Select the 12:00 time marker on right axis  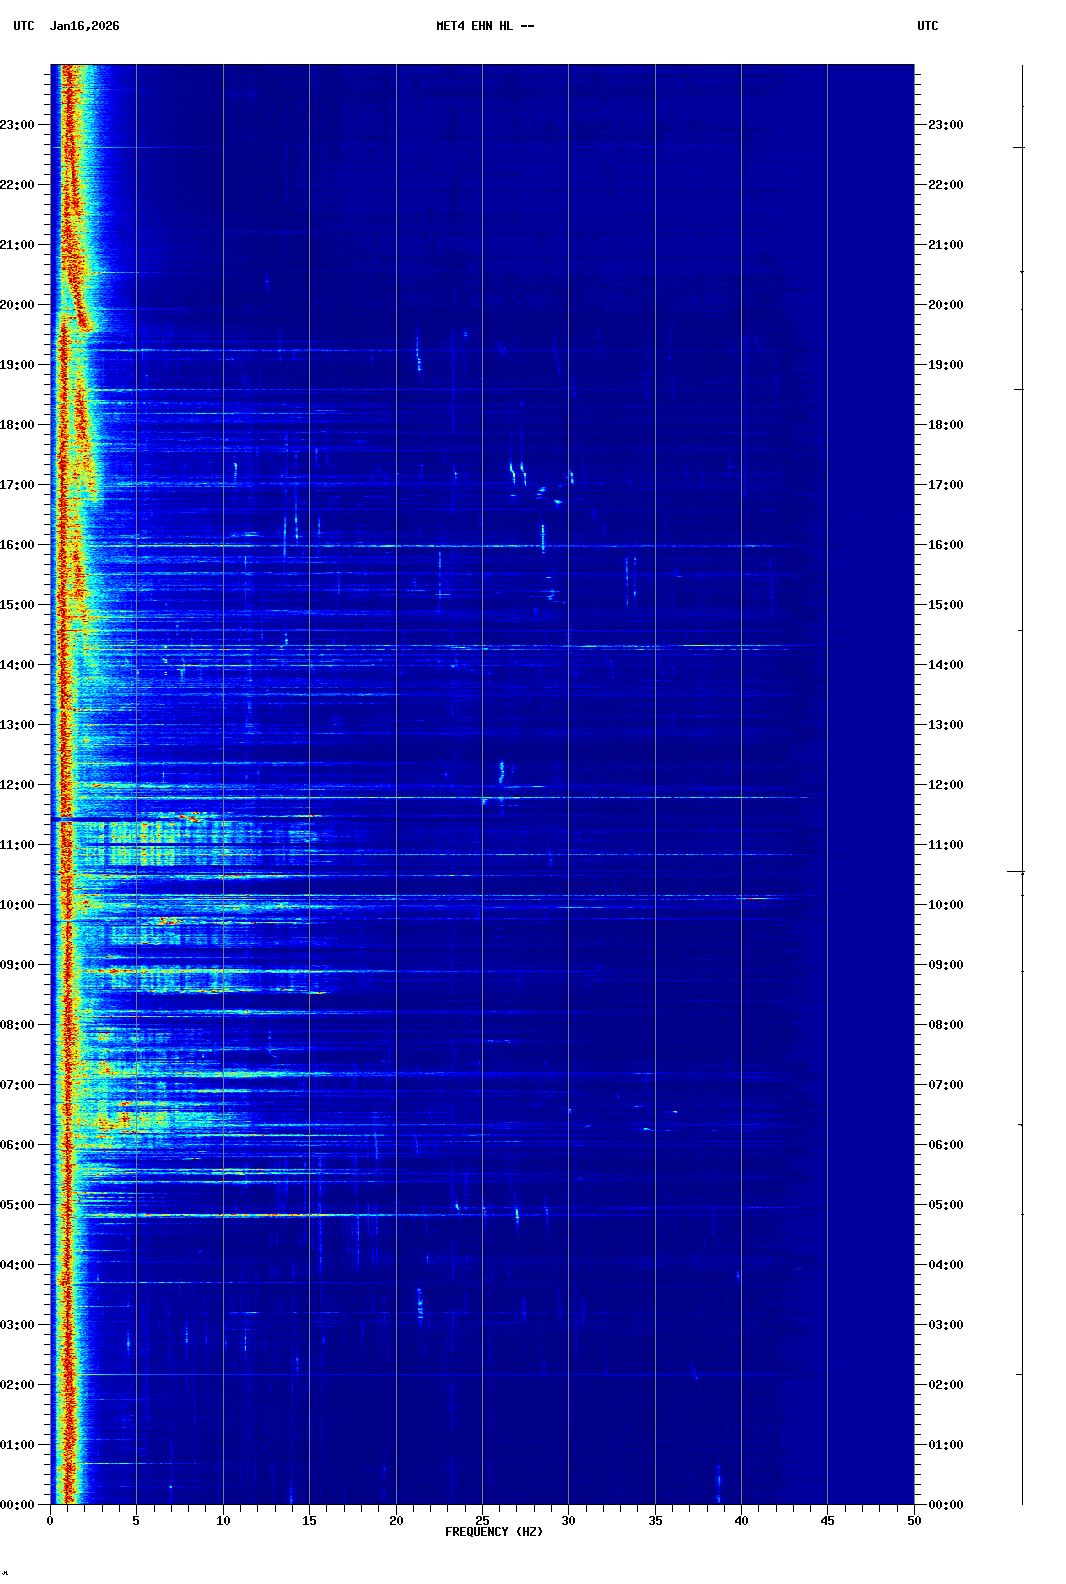point(945,785)
